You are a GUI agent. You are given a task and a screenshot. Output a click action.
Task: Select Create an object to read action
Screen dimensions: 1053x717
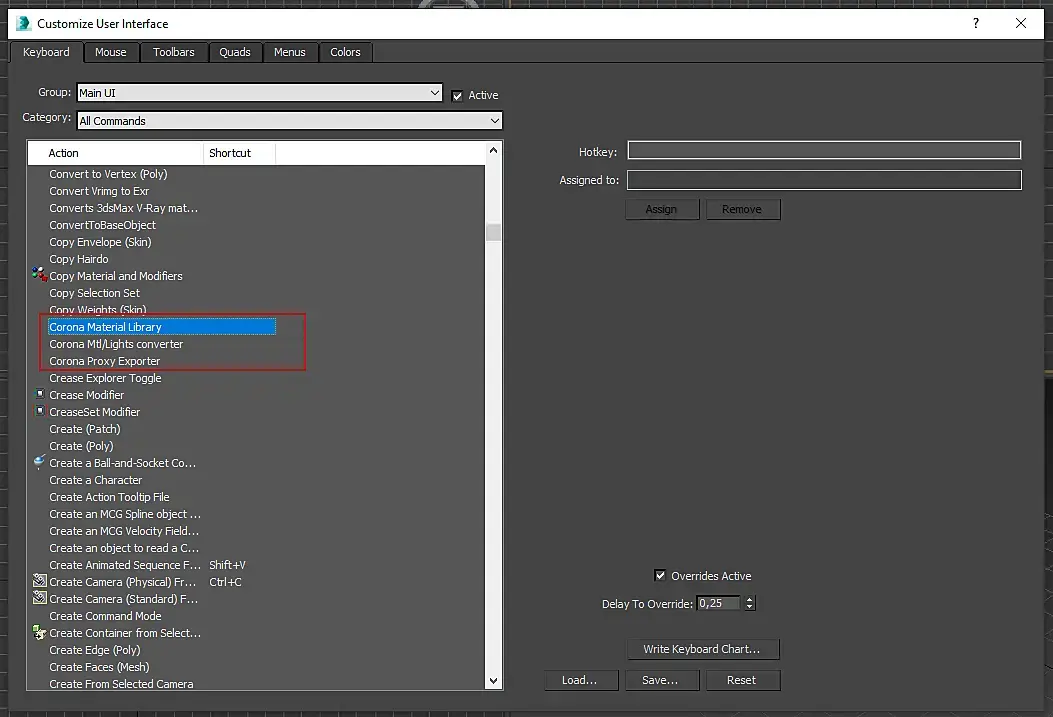click(x=124, y=548)
